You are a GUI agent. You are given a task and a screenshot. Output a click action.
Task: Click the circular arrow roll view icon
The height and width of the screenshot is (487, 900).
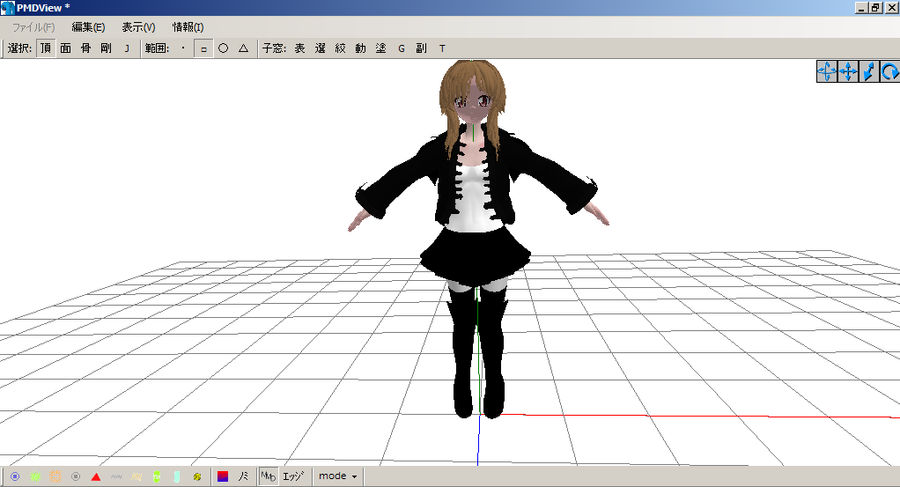890,72
